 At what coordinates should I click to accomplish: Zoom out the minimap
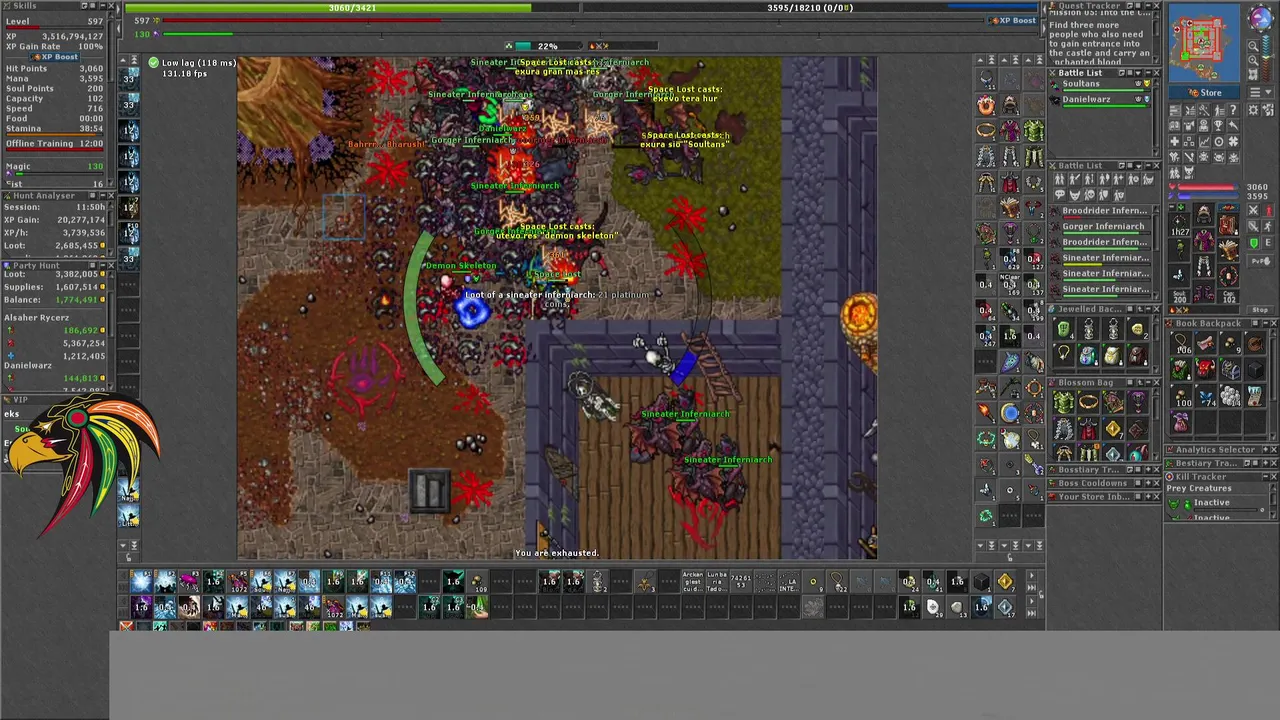[1253, 46]
